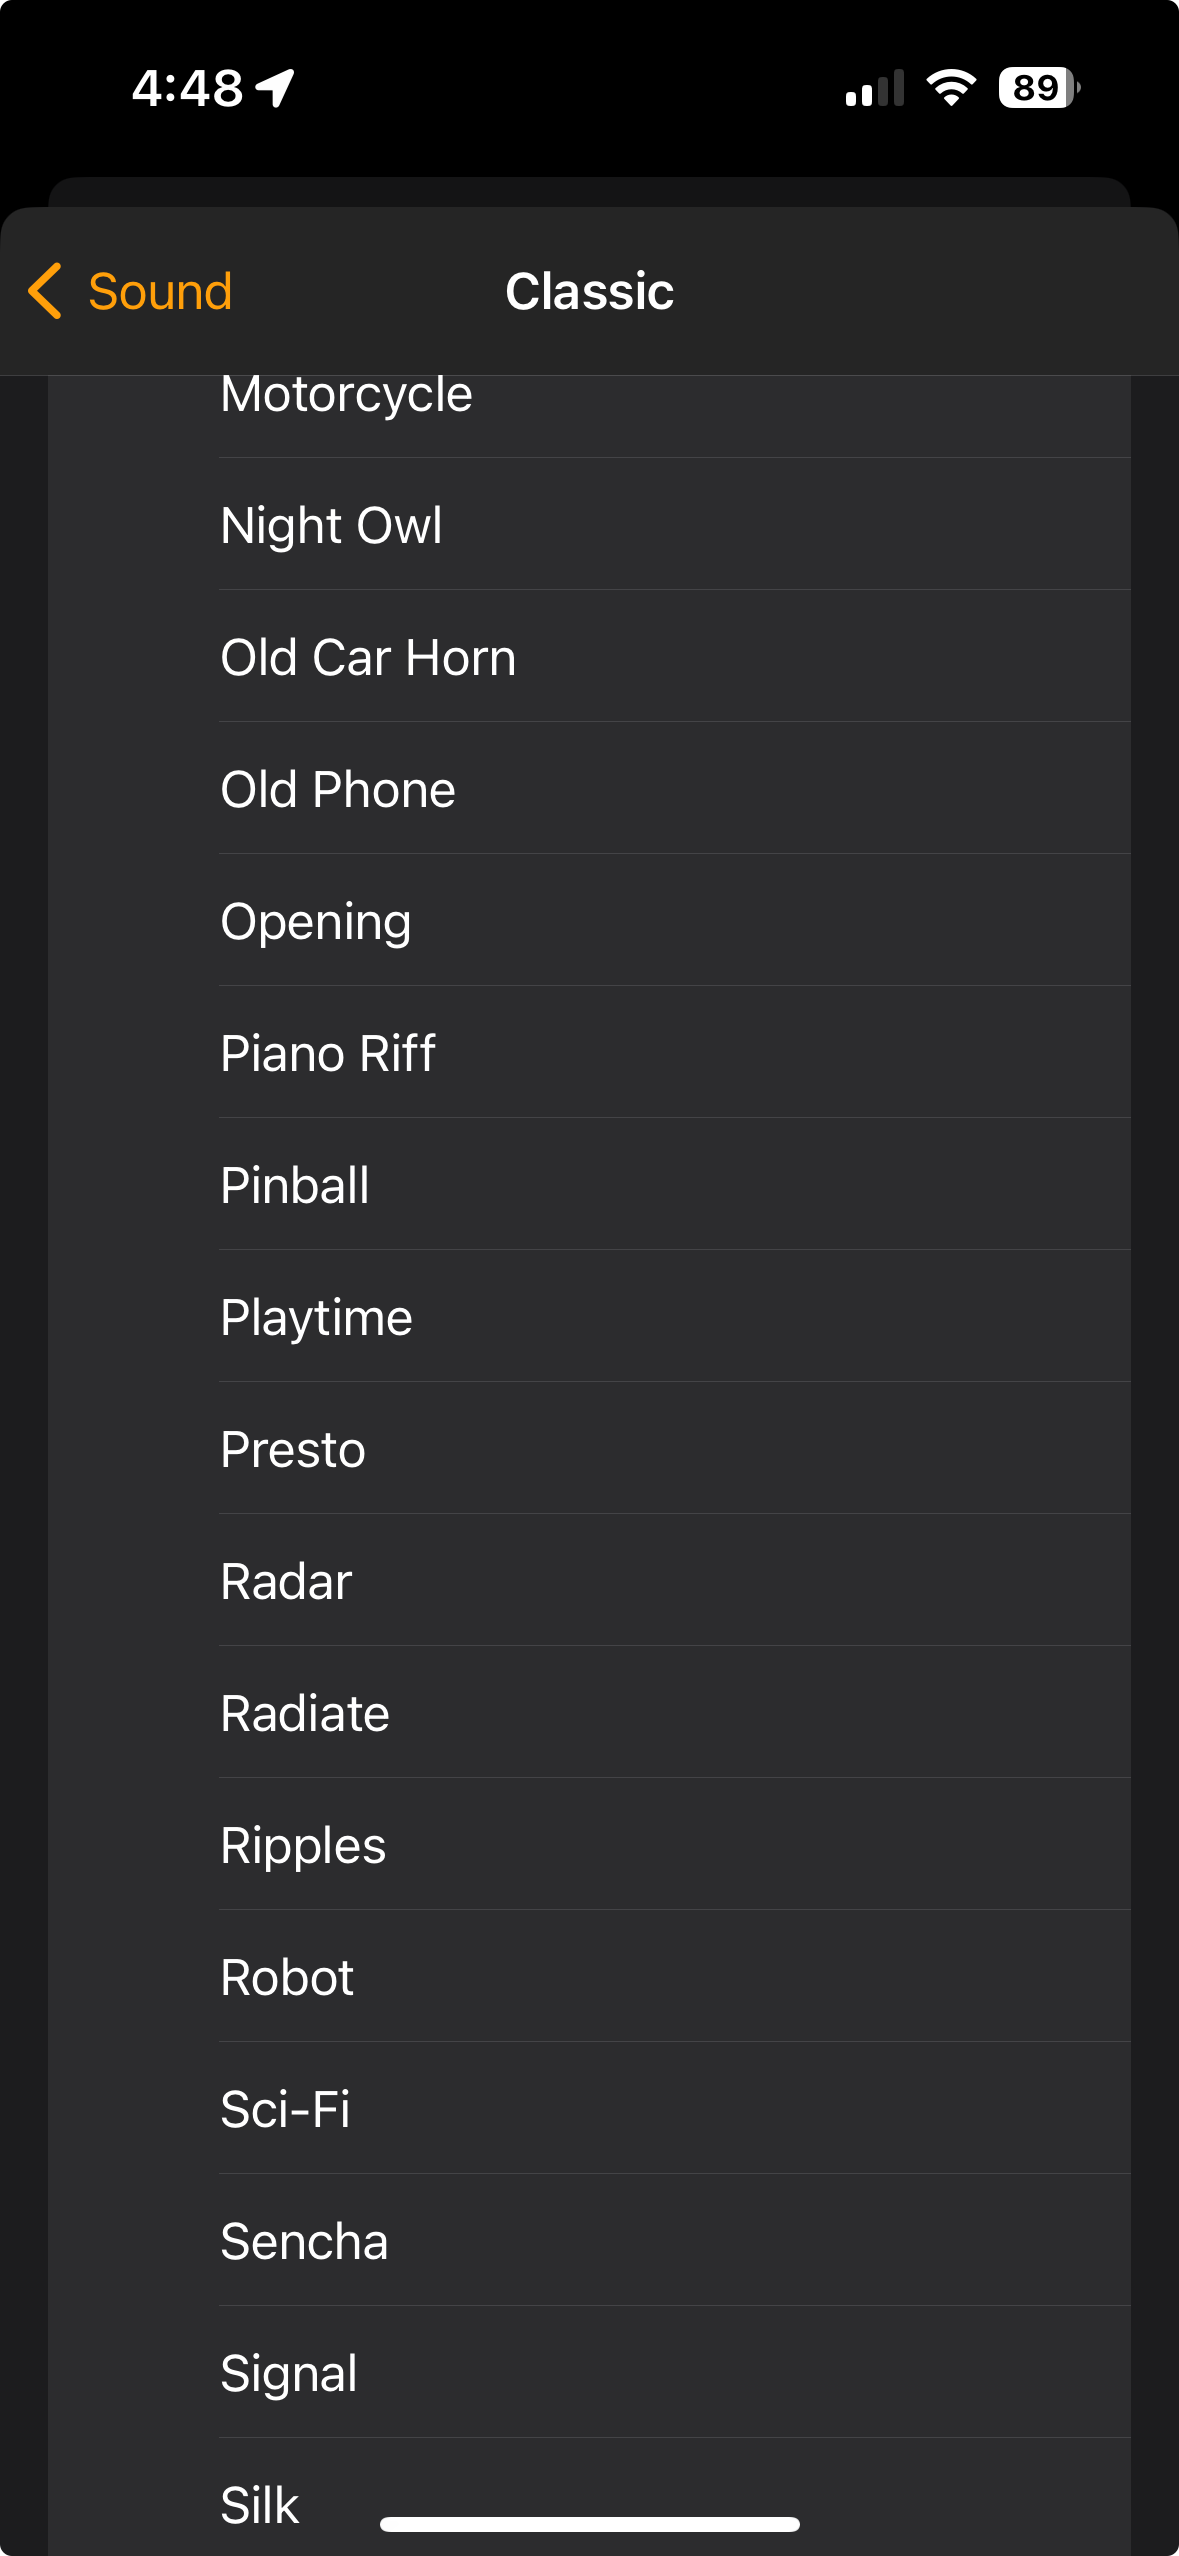Viewport: 1179px width, 2556px height.
Task: Tap the back chevron arrow icon
Action: click(45, 291)
